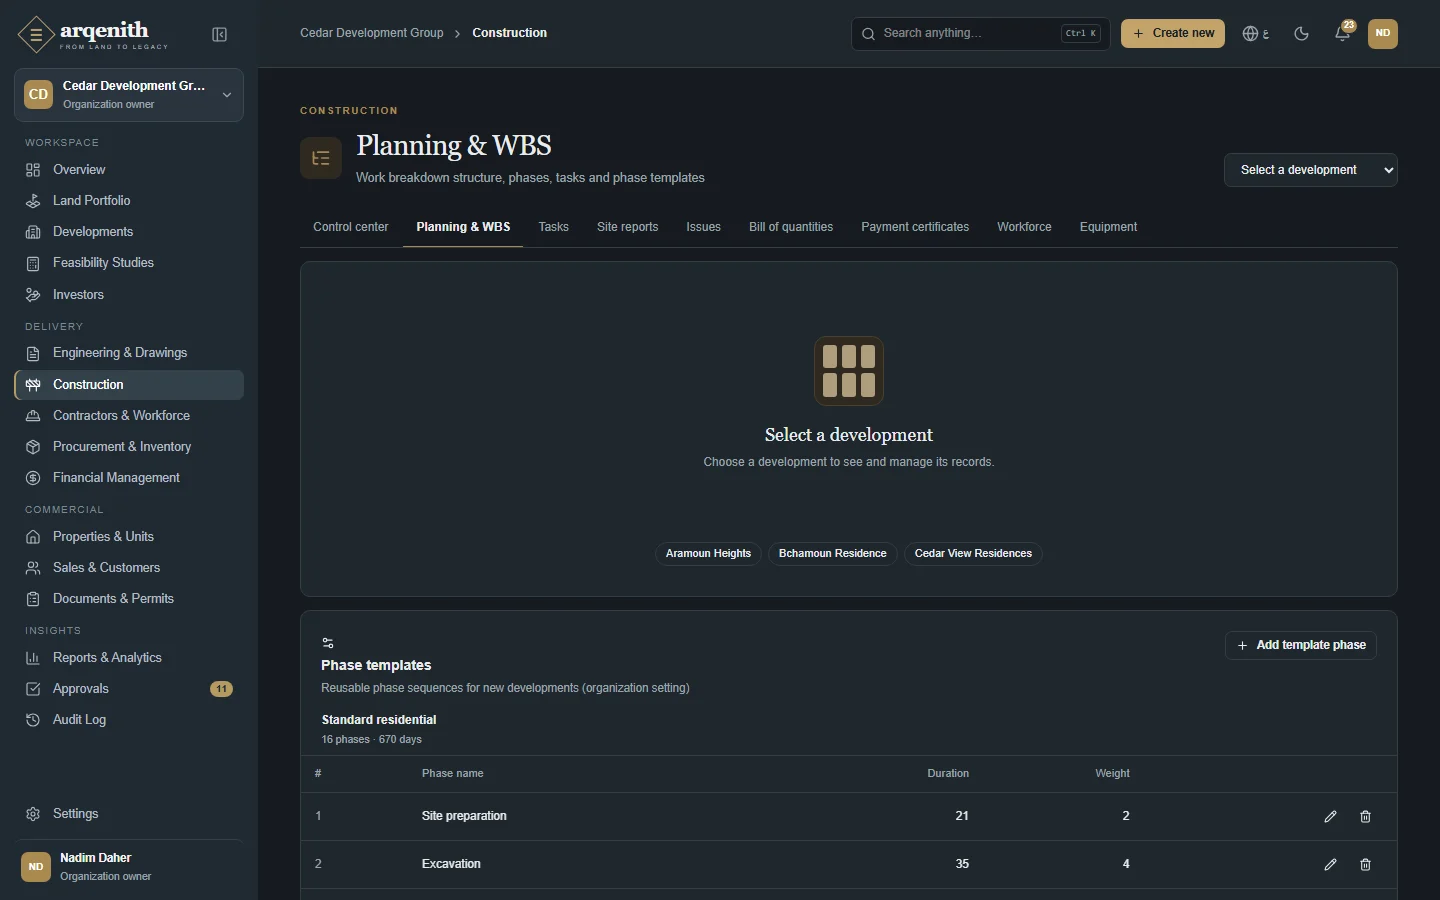Toggle dark mode moon icon
Image resolution: width=1440 pixels, height=900 pixels.
1301,34
